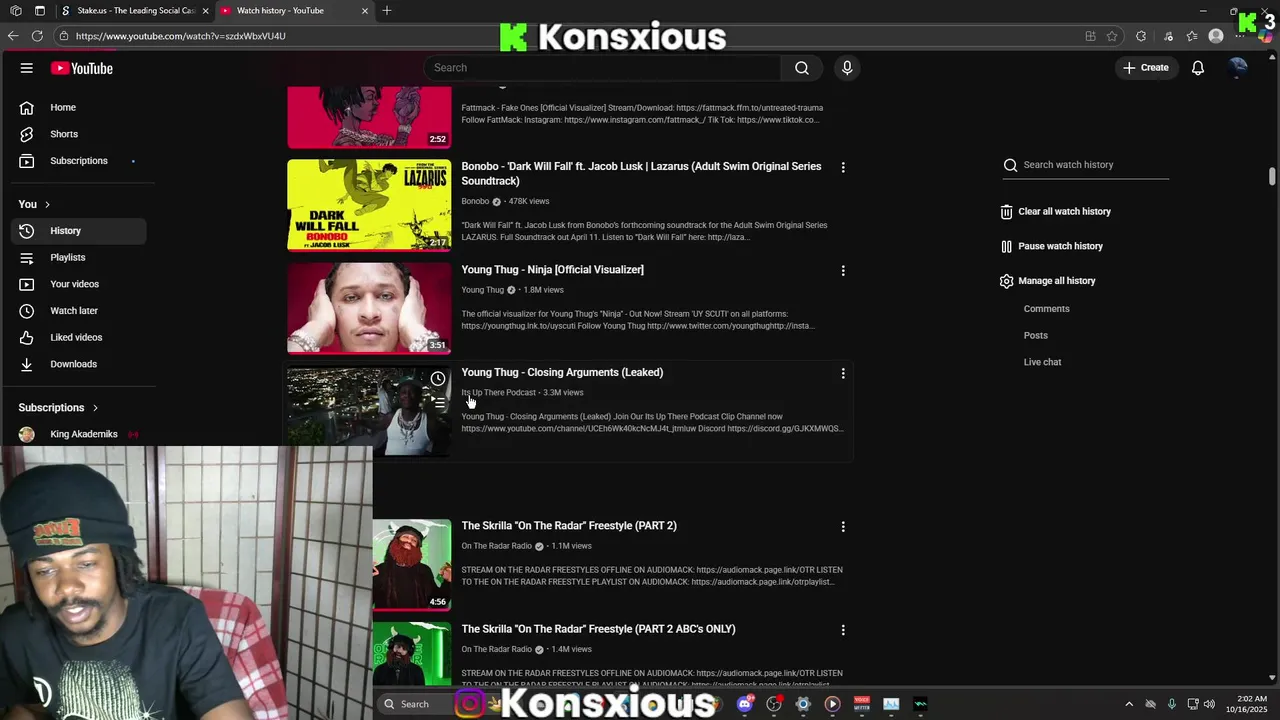1280x720 pixels.
Task: Open the Young Thug Ninja thumbnail
Action: pos(369,308)
